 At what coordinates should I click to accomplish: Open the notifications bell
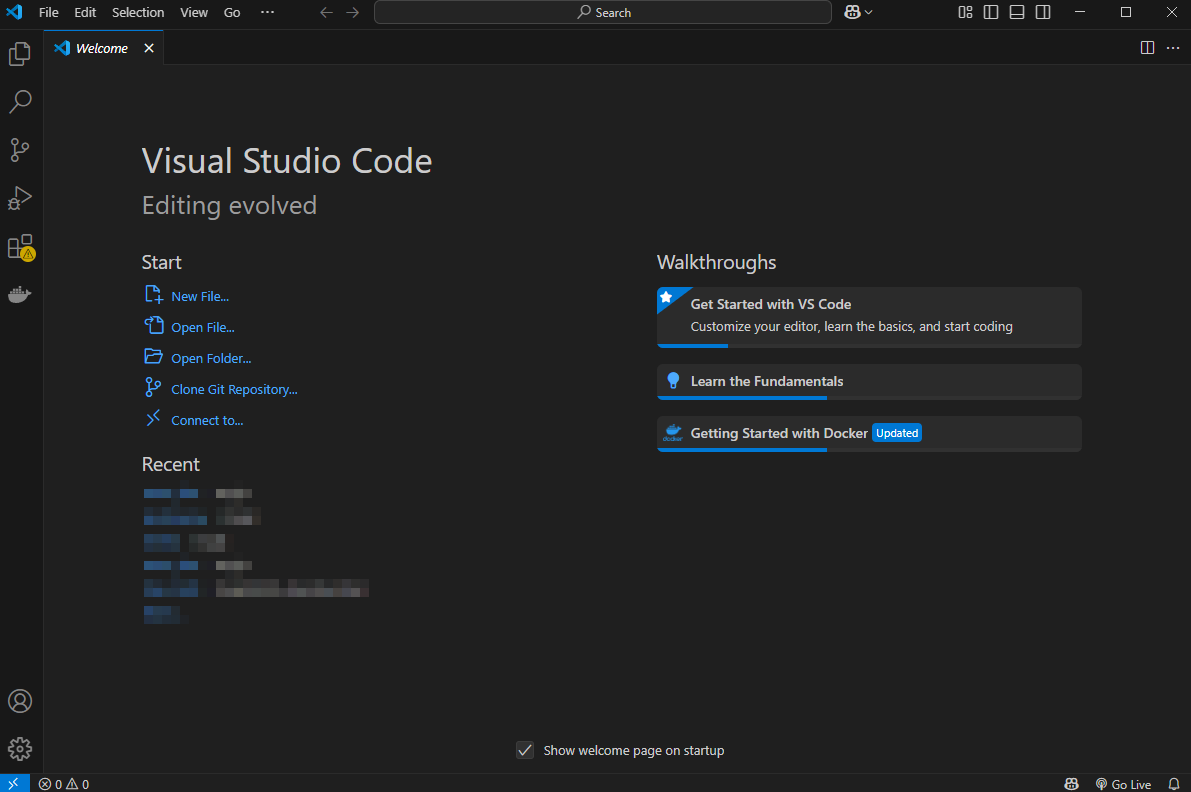point(1174,784)
